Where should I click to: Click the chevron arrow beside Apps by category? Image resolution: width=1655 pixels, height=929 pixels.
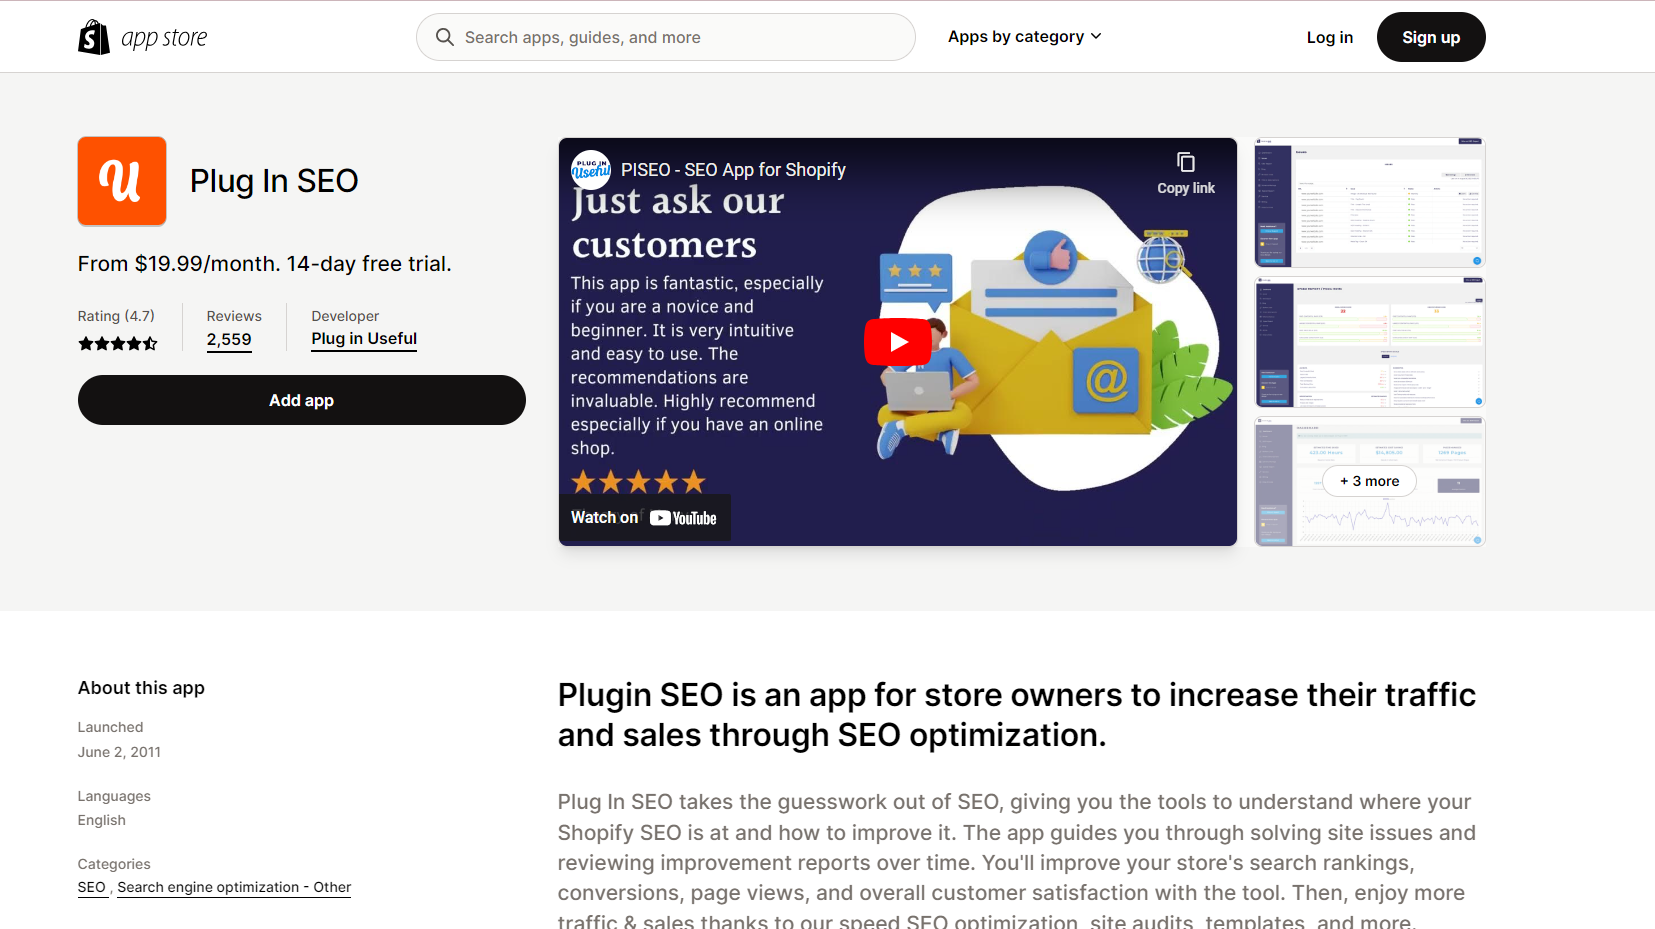(1096, 37)
